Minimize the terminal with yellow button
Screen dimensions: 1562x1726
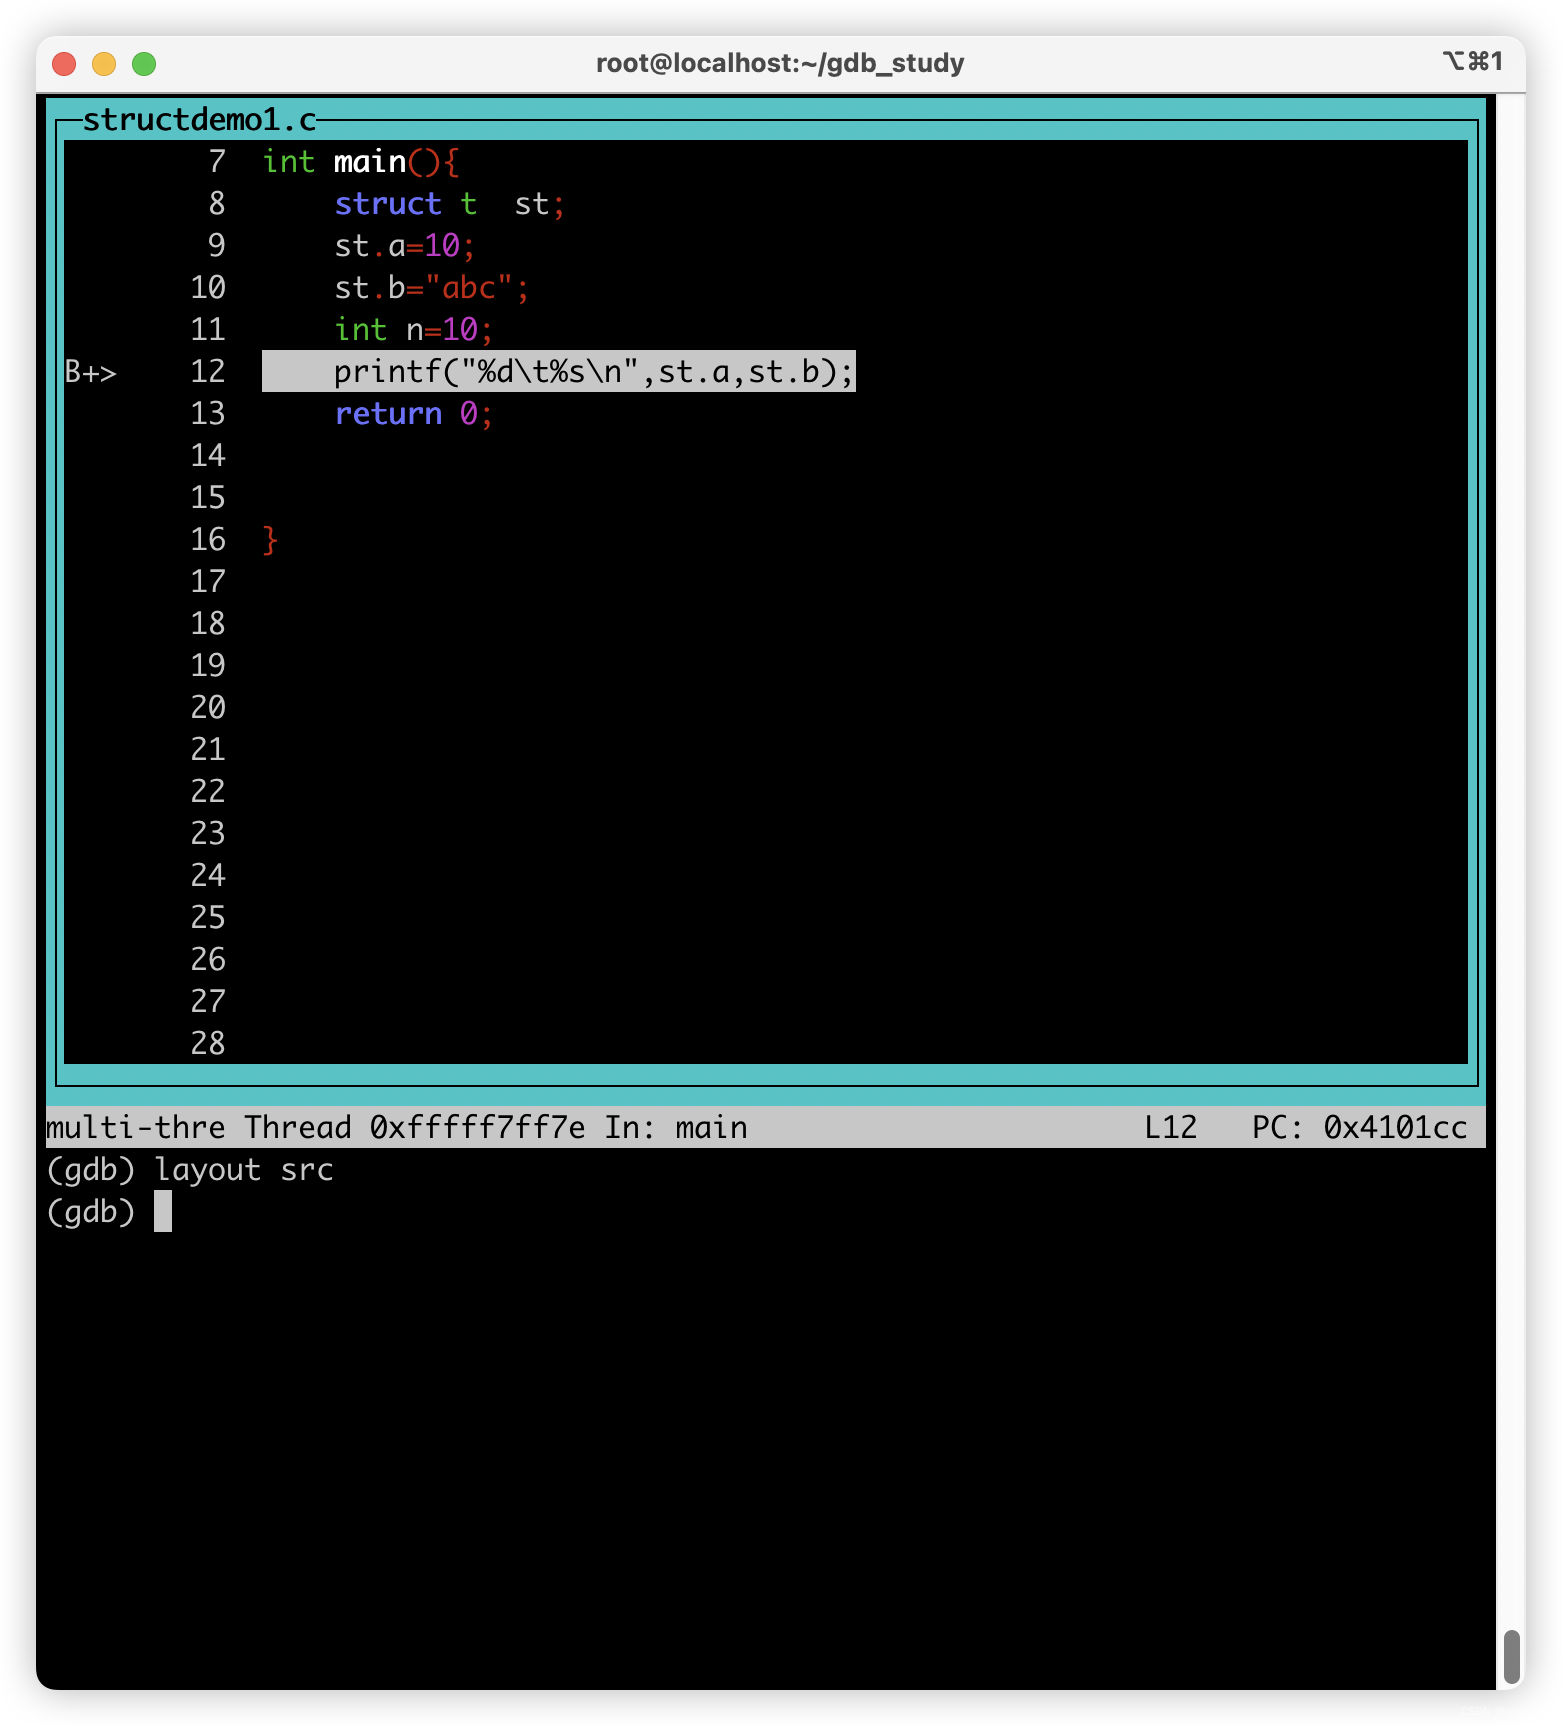tap(104, 64)
